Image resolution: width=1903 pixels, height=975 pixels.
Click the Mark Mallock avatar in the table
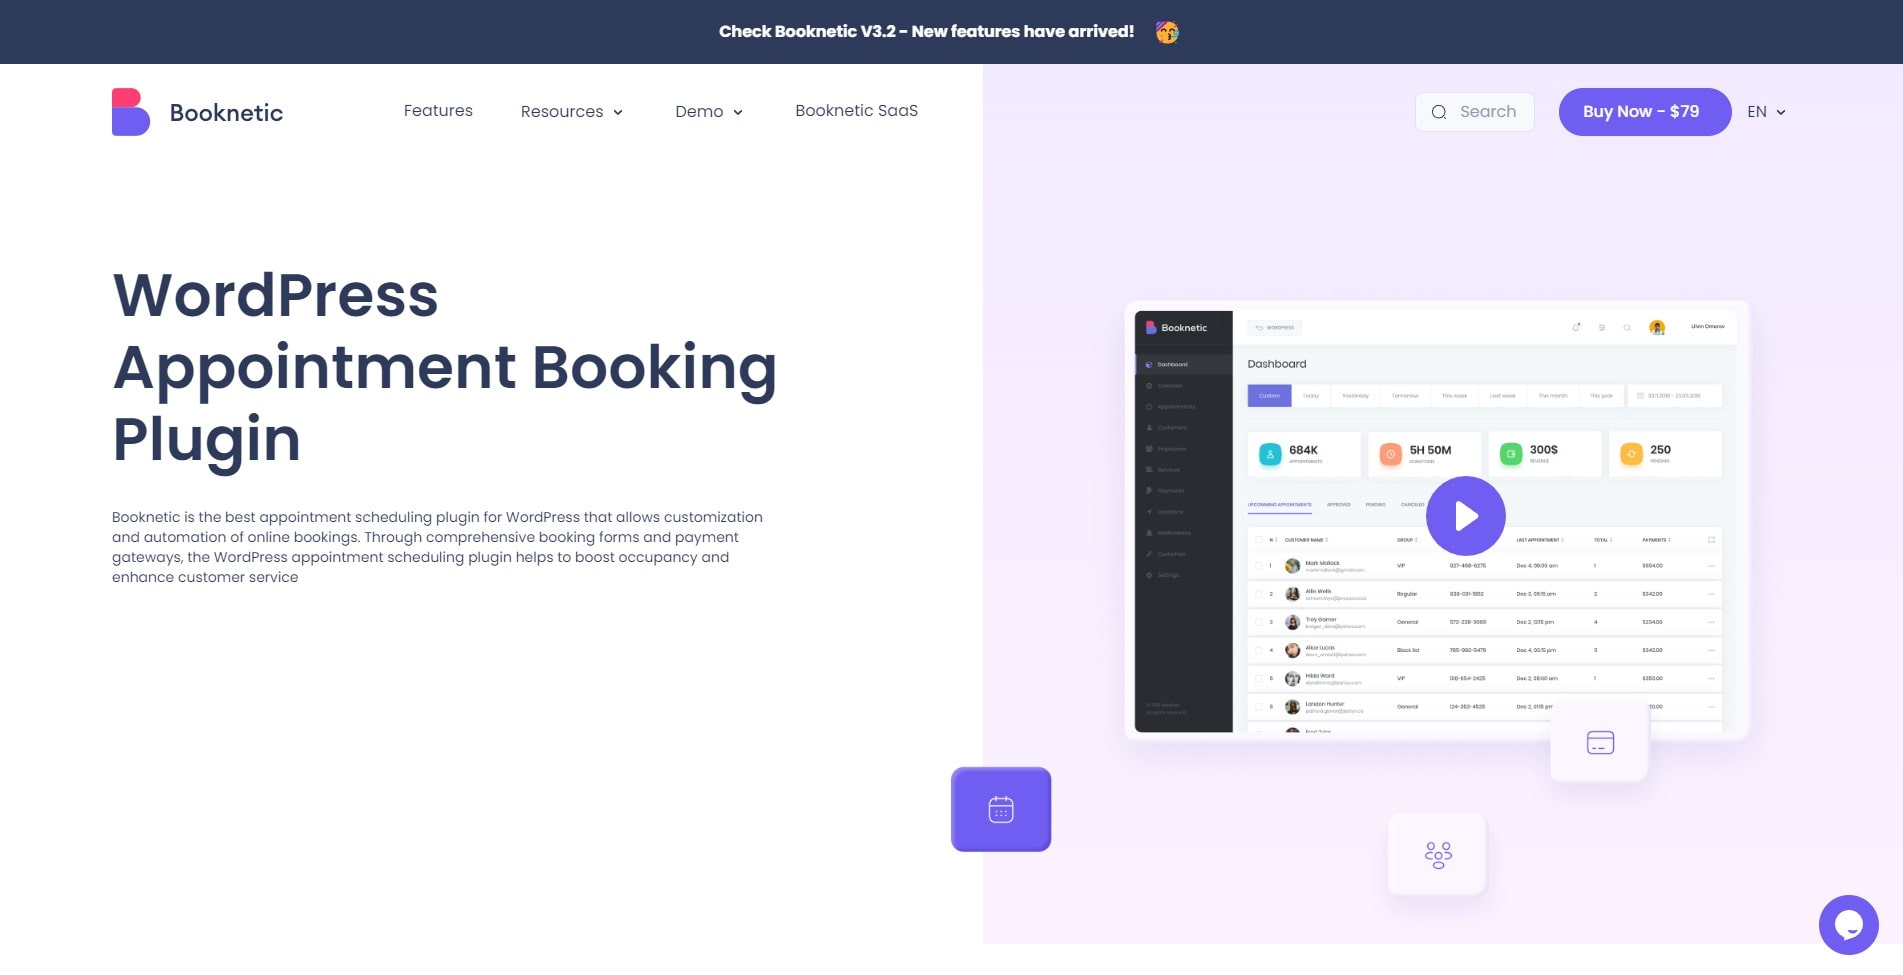1292,566
